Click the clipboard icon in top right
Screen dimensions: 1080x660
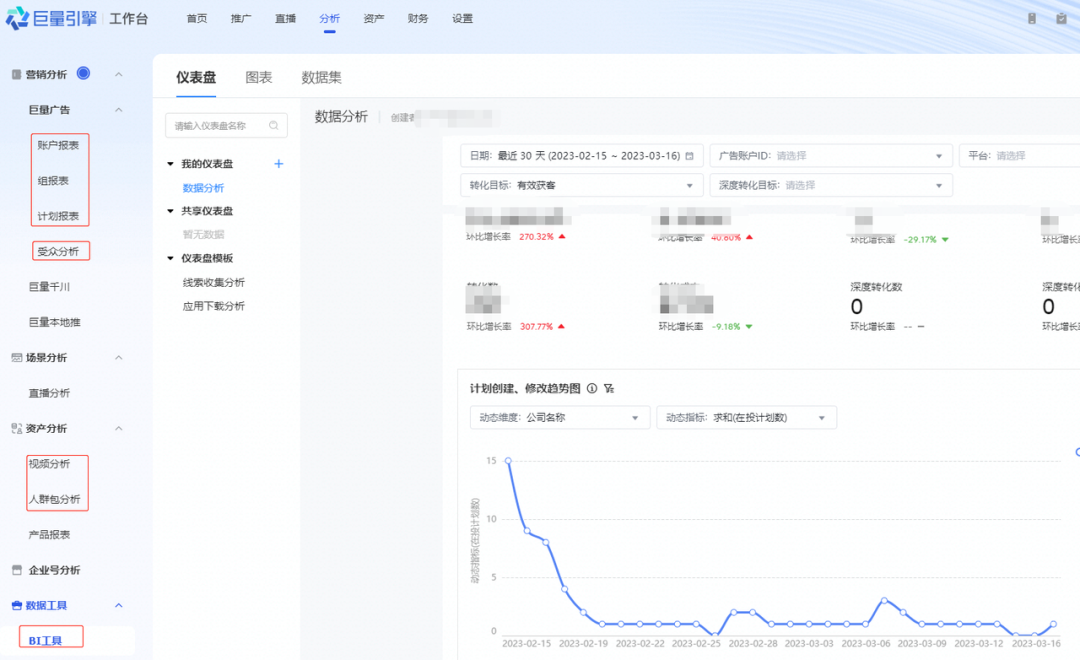coord(1061,19)
